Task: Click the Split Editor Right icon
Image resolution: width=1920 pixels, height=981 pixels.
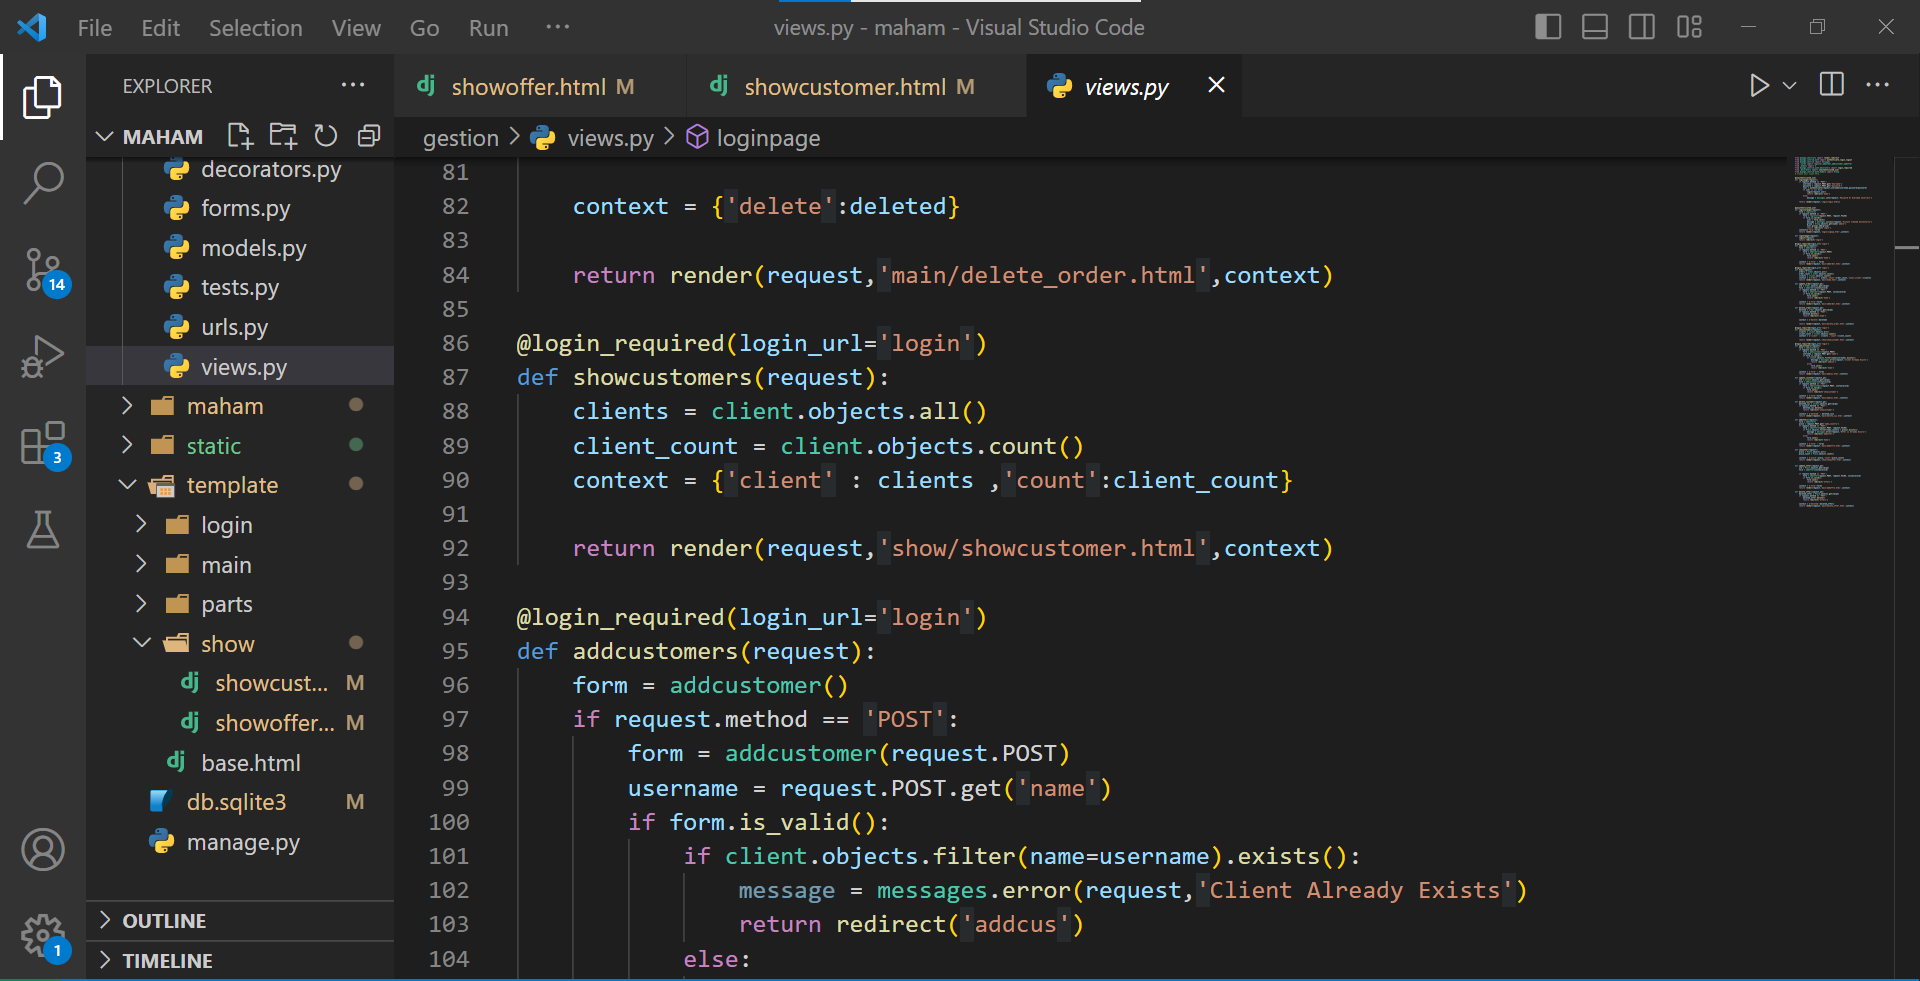Action: click(x=1831, y=86)
